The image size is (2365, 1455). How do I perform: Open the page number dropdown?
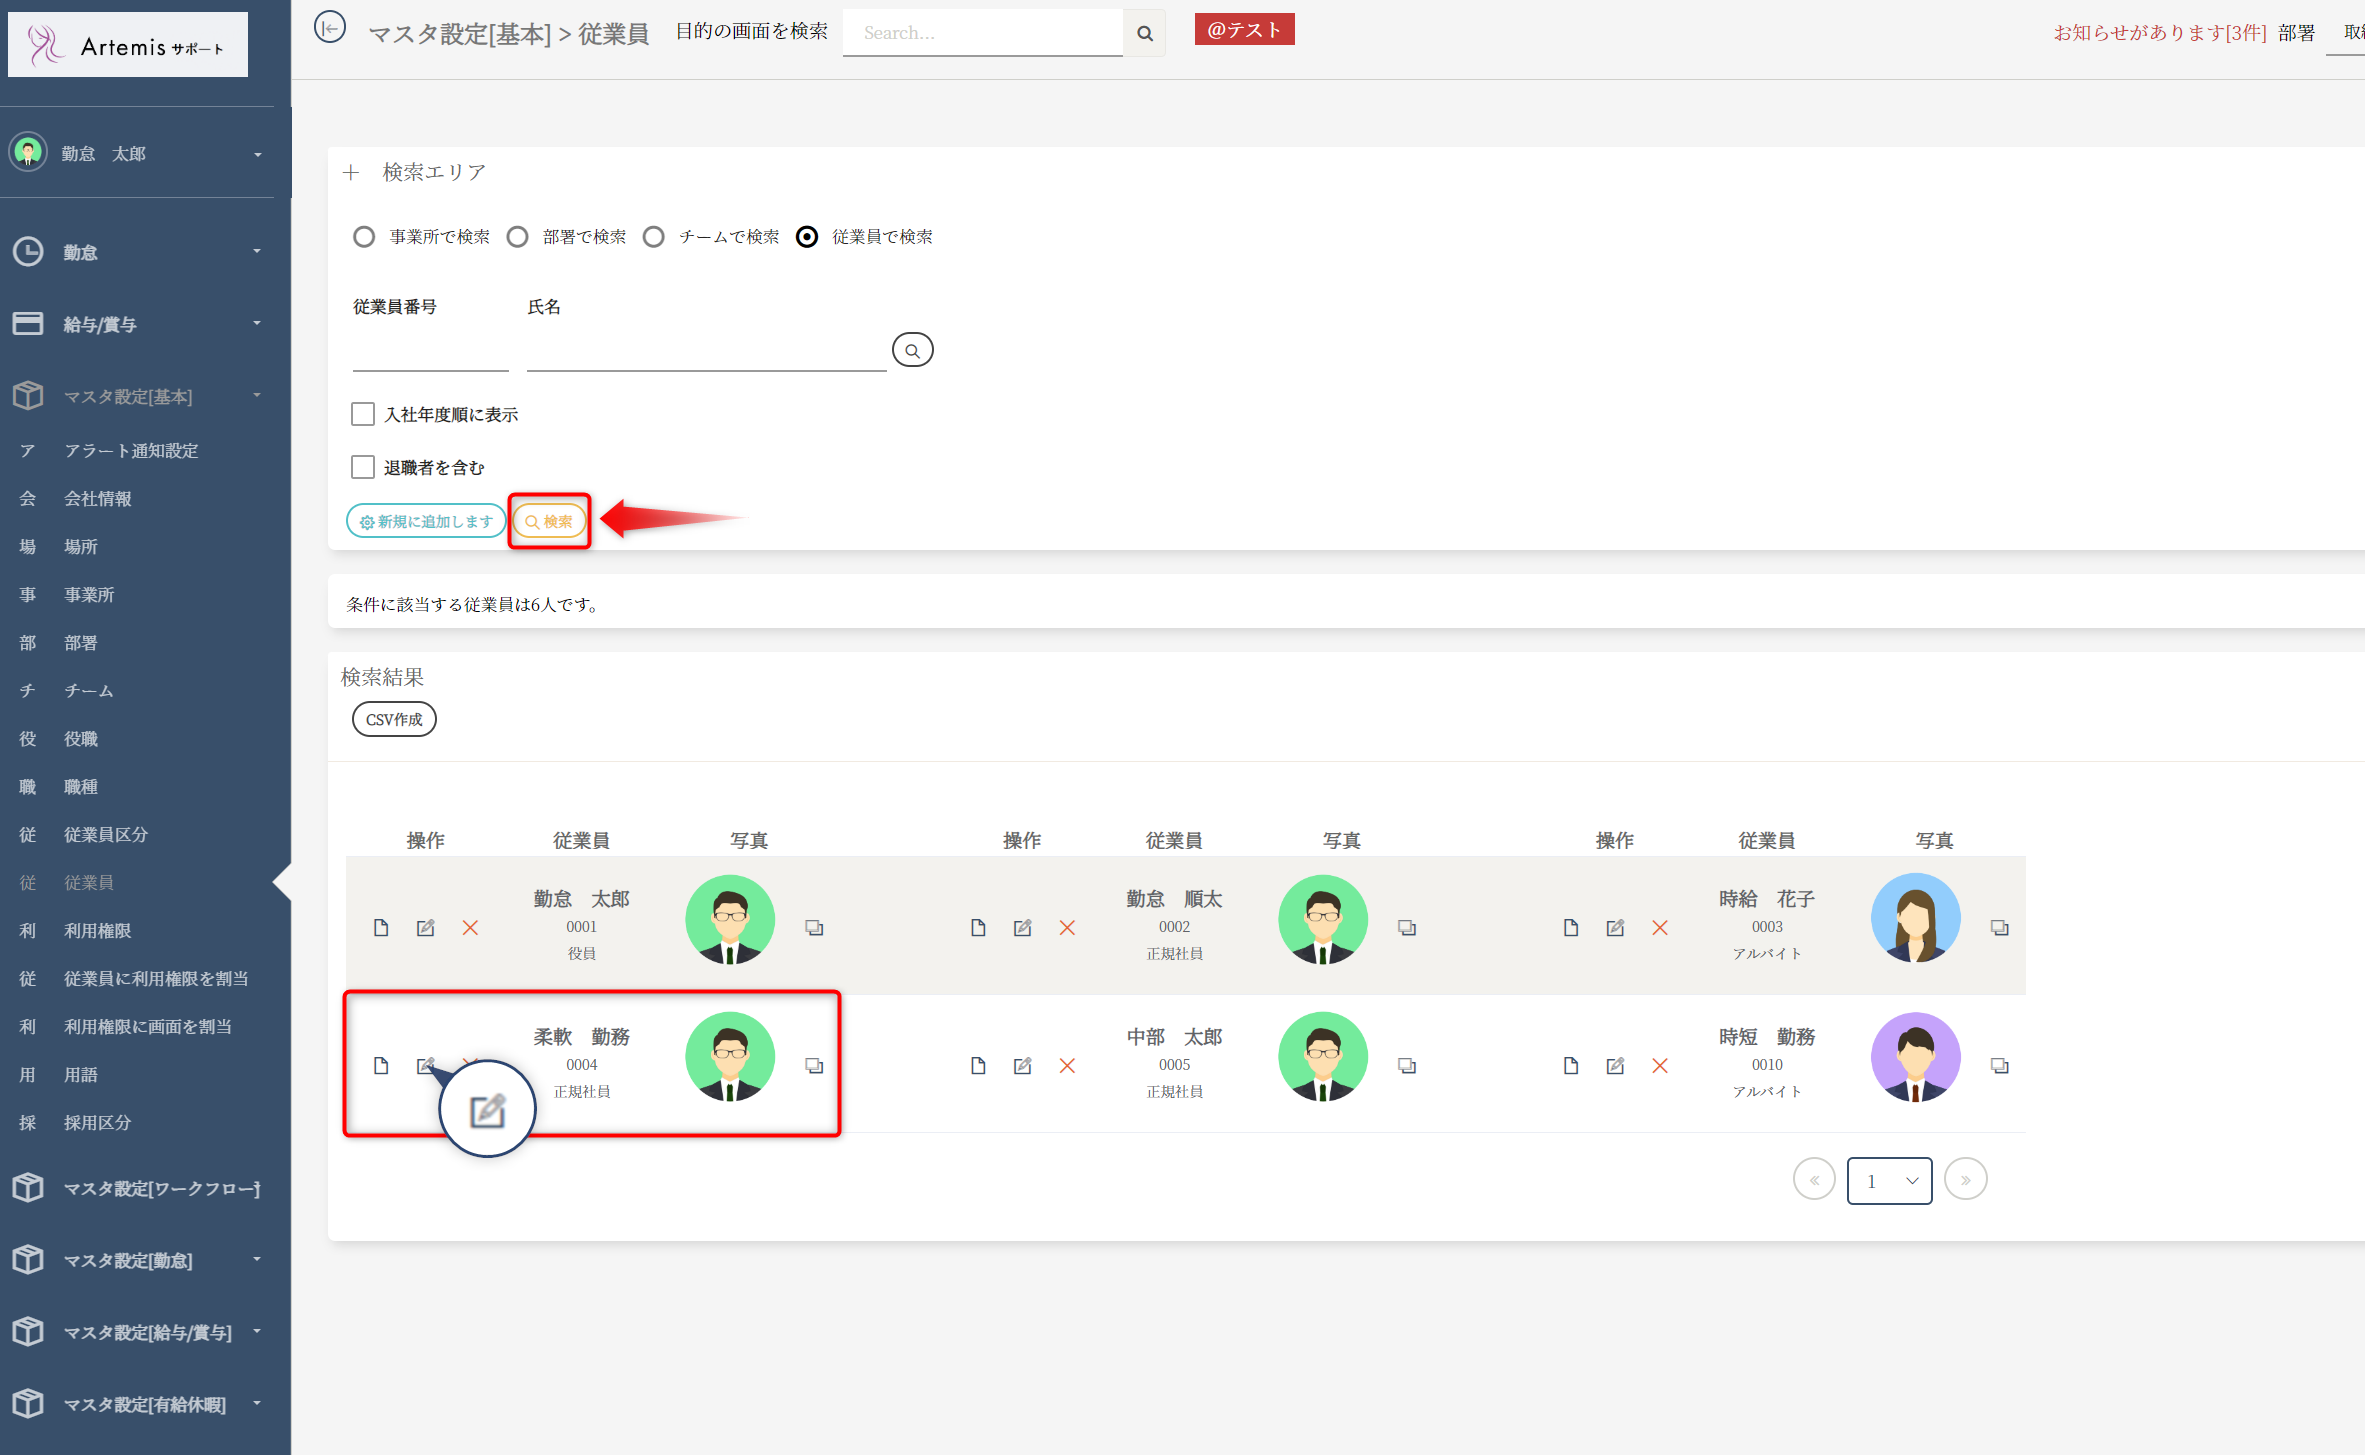point(1889,1181)
